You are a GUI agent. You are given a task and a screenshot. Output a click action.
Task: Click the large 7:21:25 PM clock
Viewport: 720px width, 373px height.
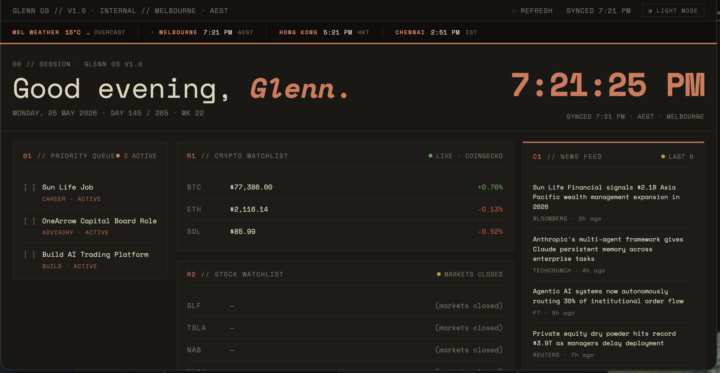(608, 85)
